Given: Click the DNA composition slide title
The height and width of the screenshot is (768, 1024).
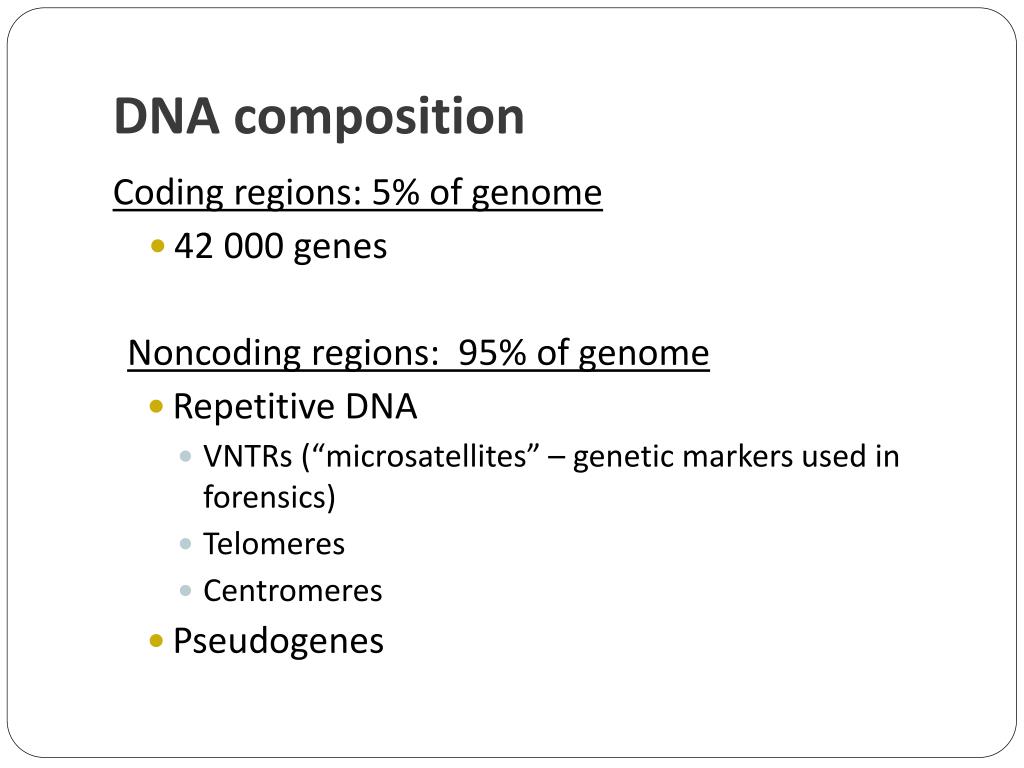Looking at the screenshot, I should (319, 118).
